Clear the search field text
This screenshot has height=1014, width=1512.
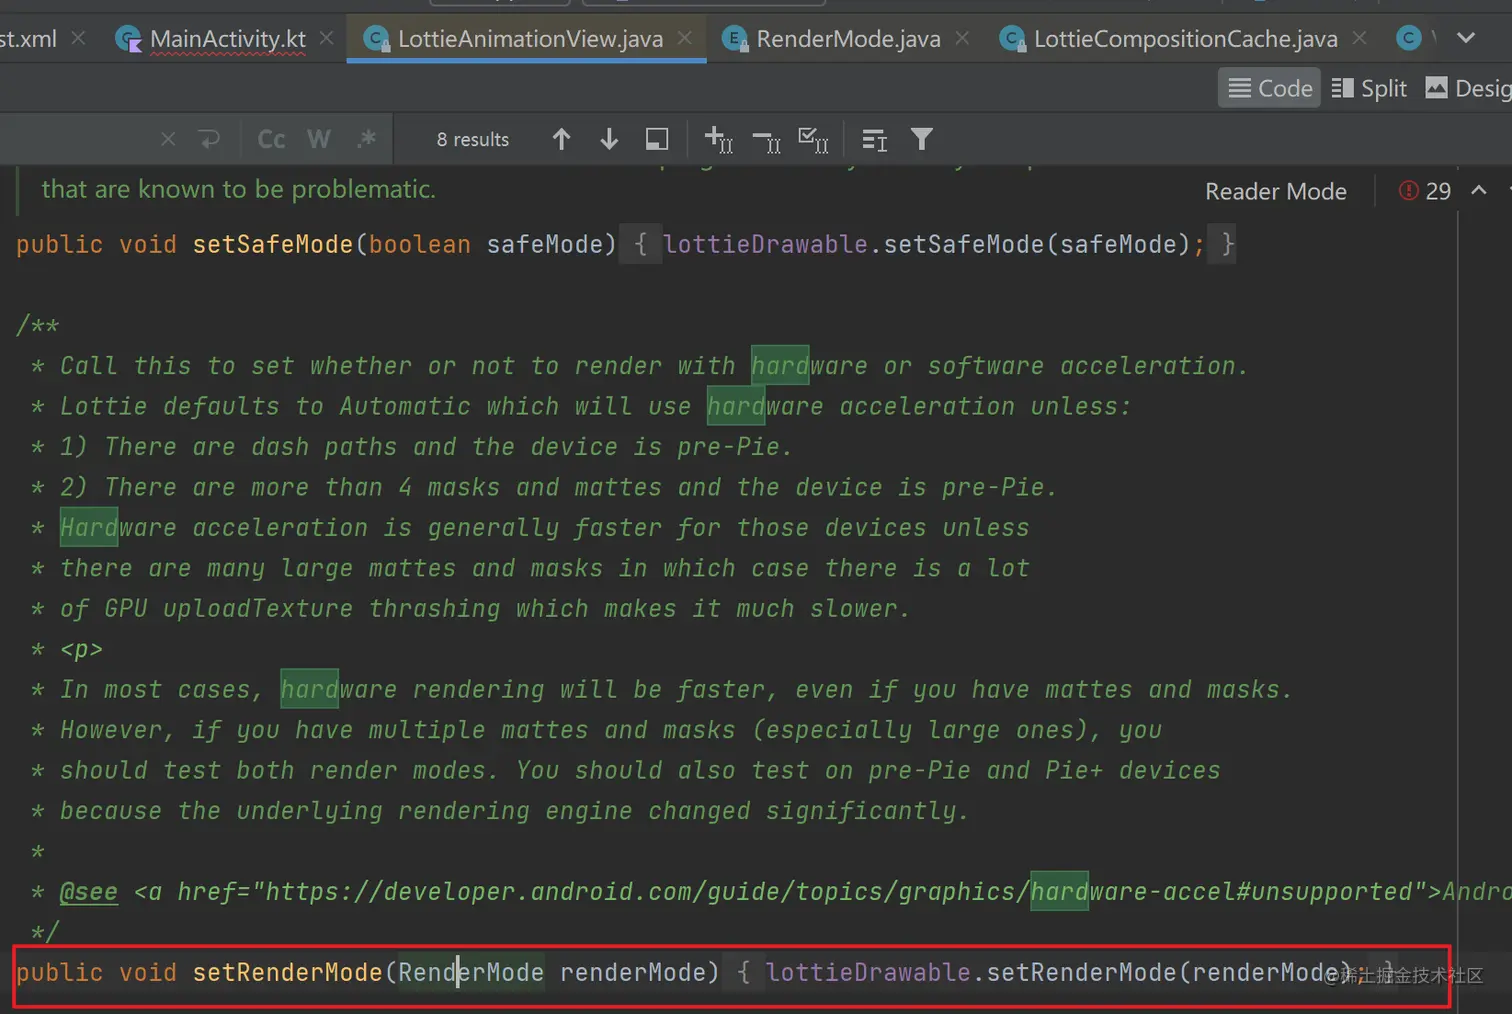[x=168, y=139]
